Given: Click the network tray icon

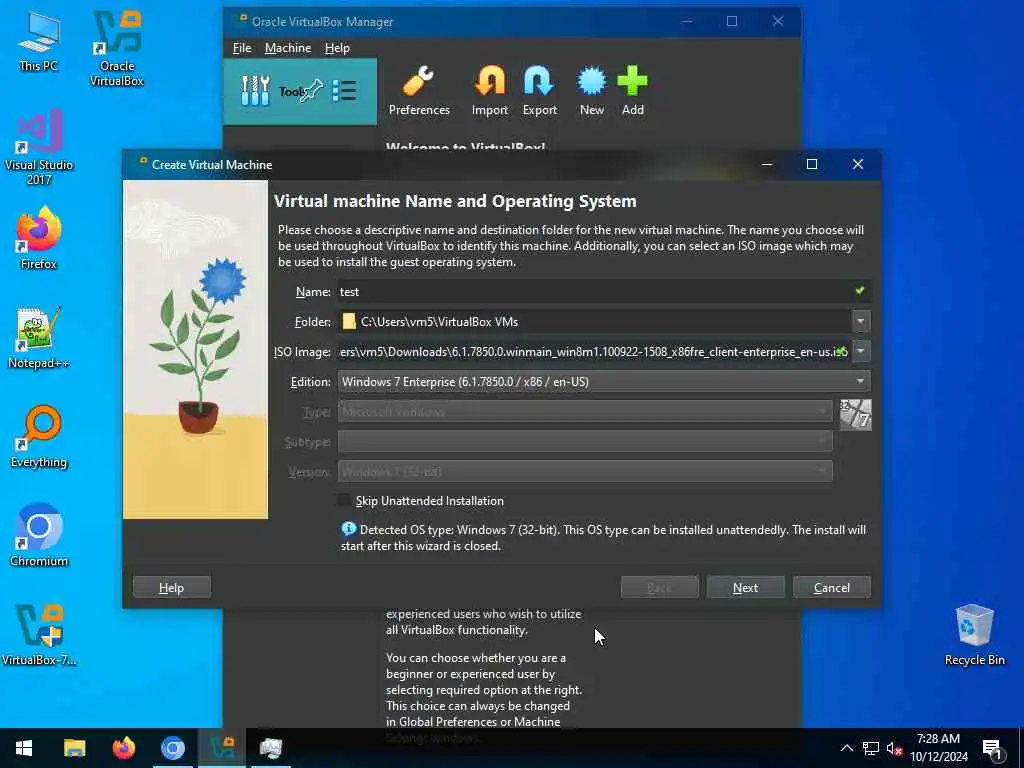Looking at the screenshot, I should 871,748.
